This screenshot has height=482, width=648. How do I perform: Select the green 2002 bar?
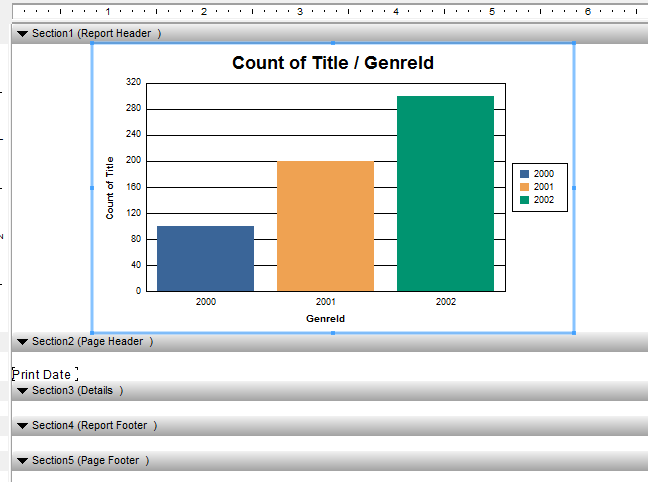[446, 193]
